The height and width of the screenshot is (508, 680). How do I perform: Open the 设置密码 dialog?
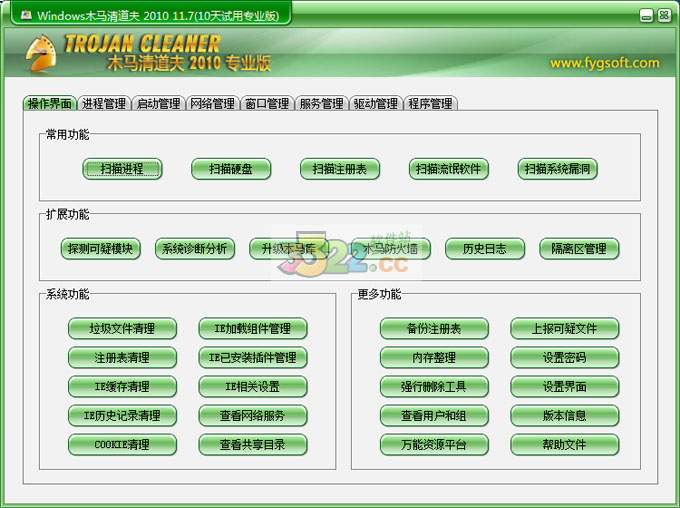point(565,357)
